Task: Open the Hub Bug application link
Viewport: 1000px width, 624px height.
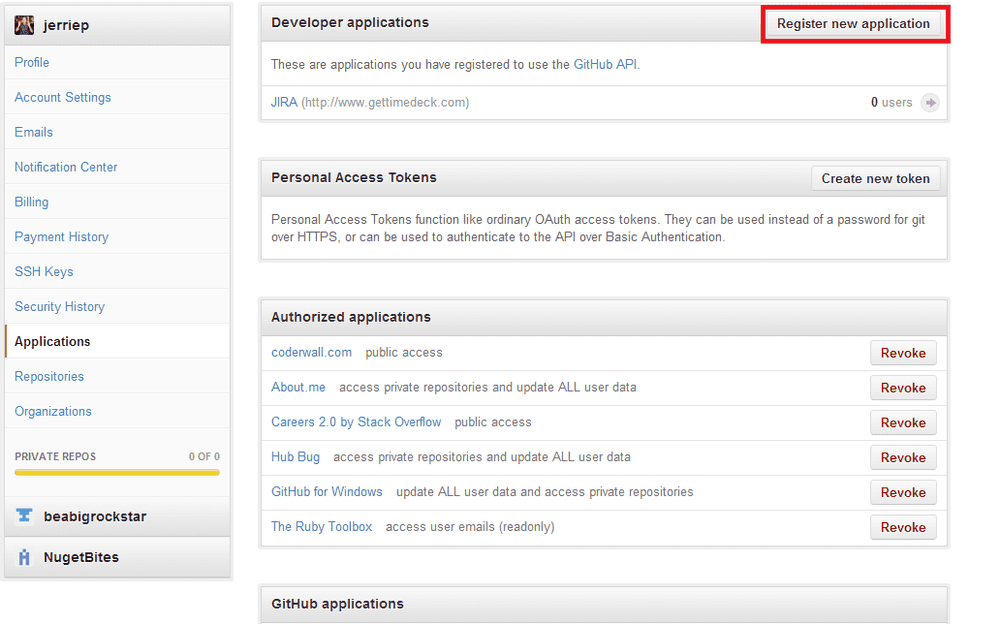Action: point(296,457)
